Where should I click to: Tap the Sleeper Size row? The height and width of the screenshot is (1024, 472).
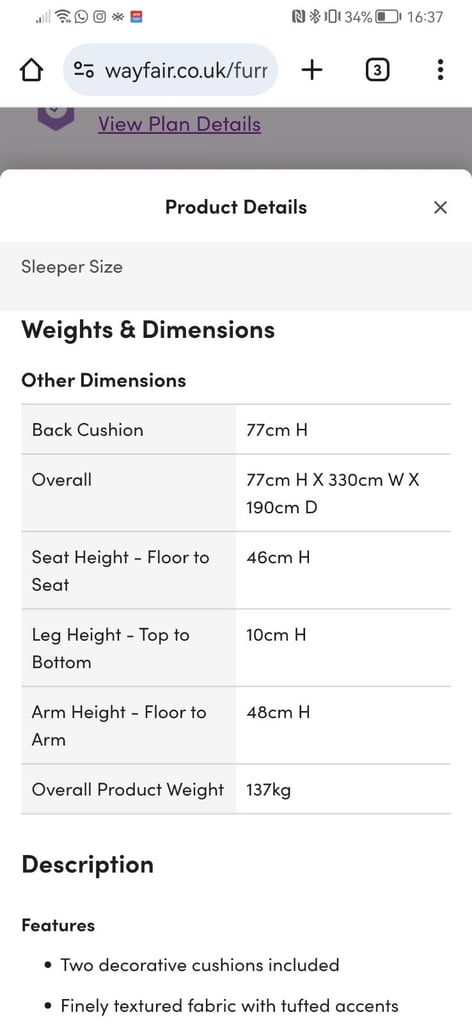click(236, 267)
